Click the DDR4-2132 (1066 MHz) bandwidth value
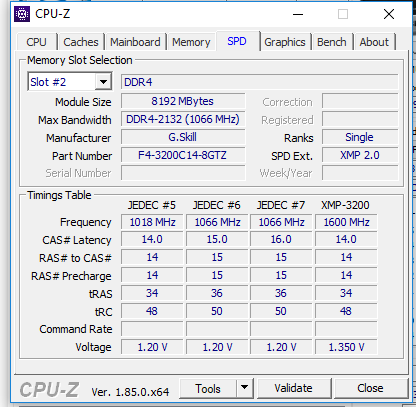This screenshot has width=416, height=407. point(183,119)
